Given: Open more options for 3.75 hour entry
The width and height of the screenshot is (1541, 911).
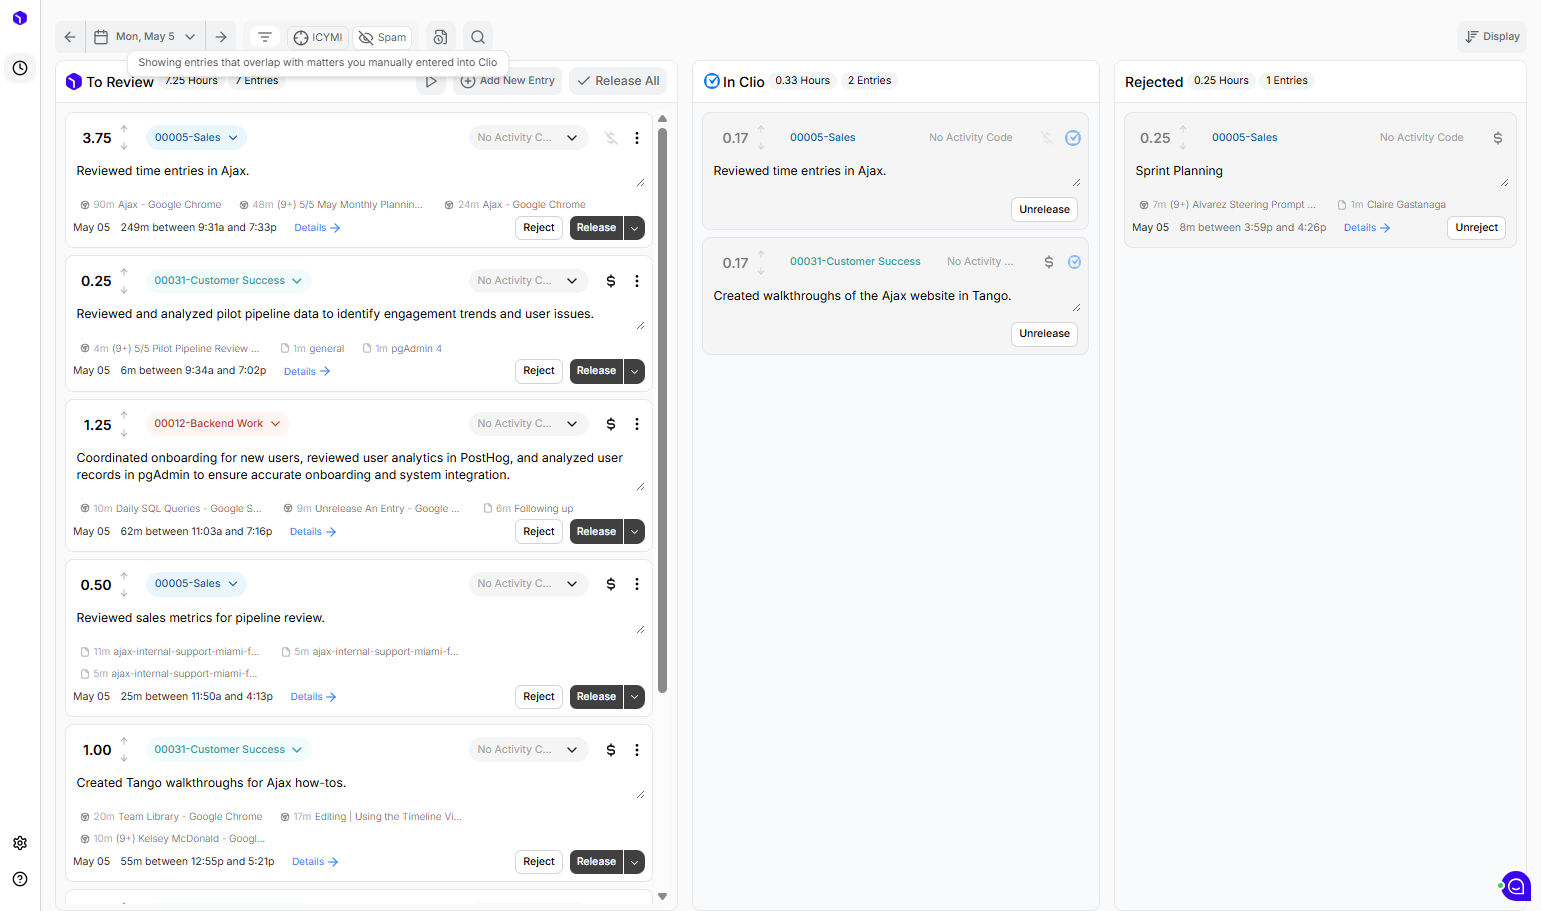Looking at the screenshot, I should coord(637,138).
